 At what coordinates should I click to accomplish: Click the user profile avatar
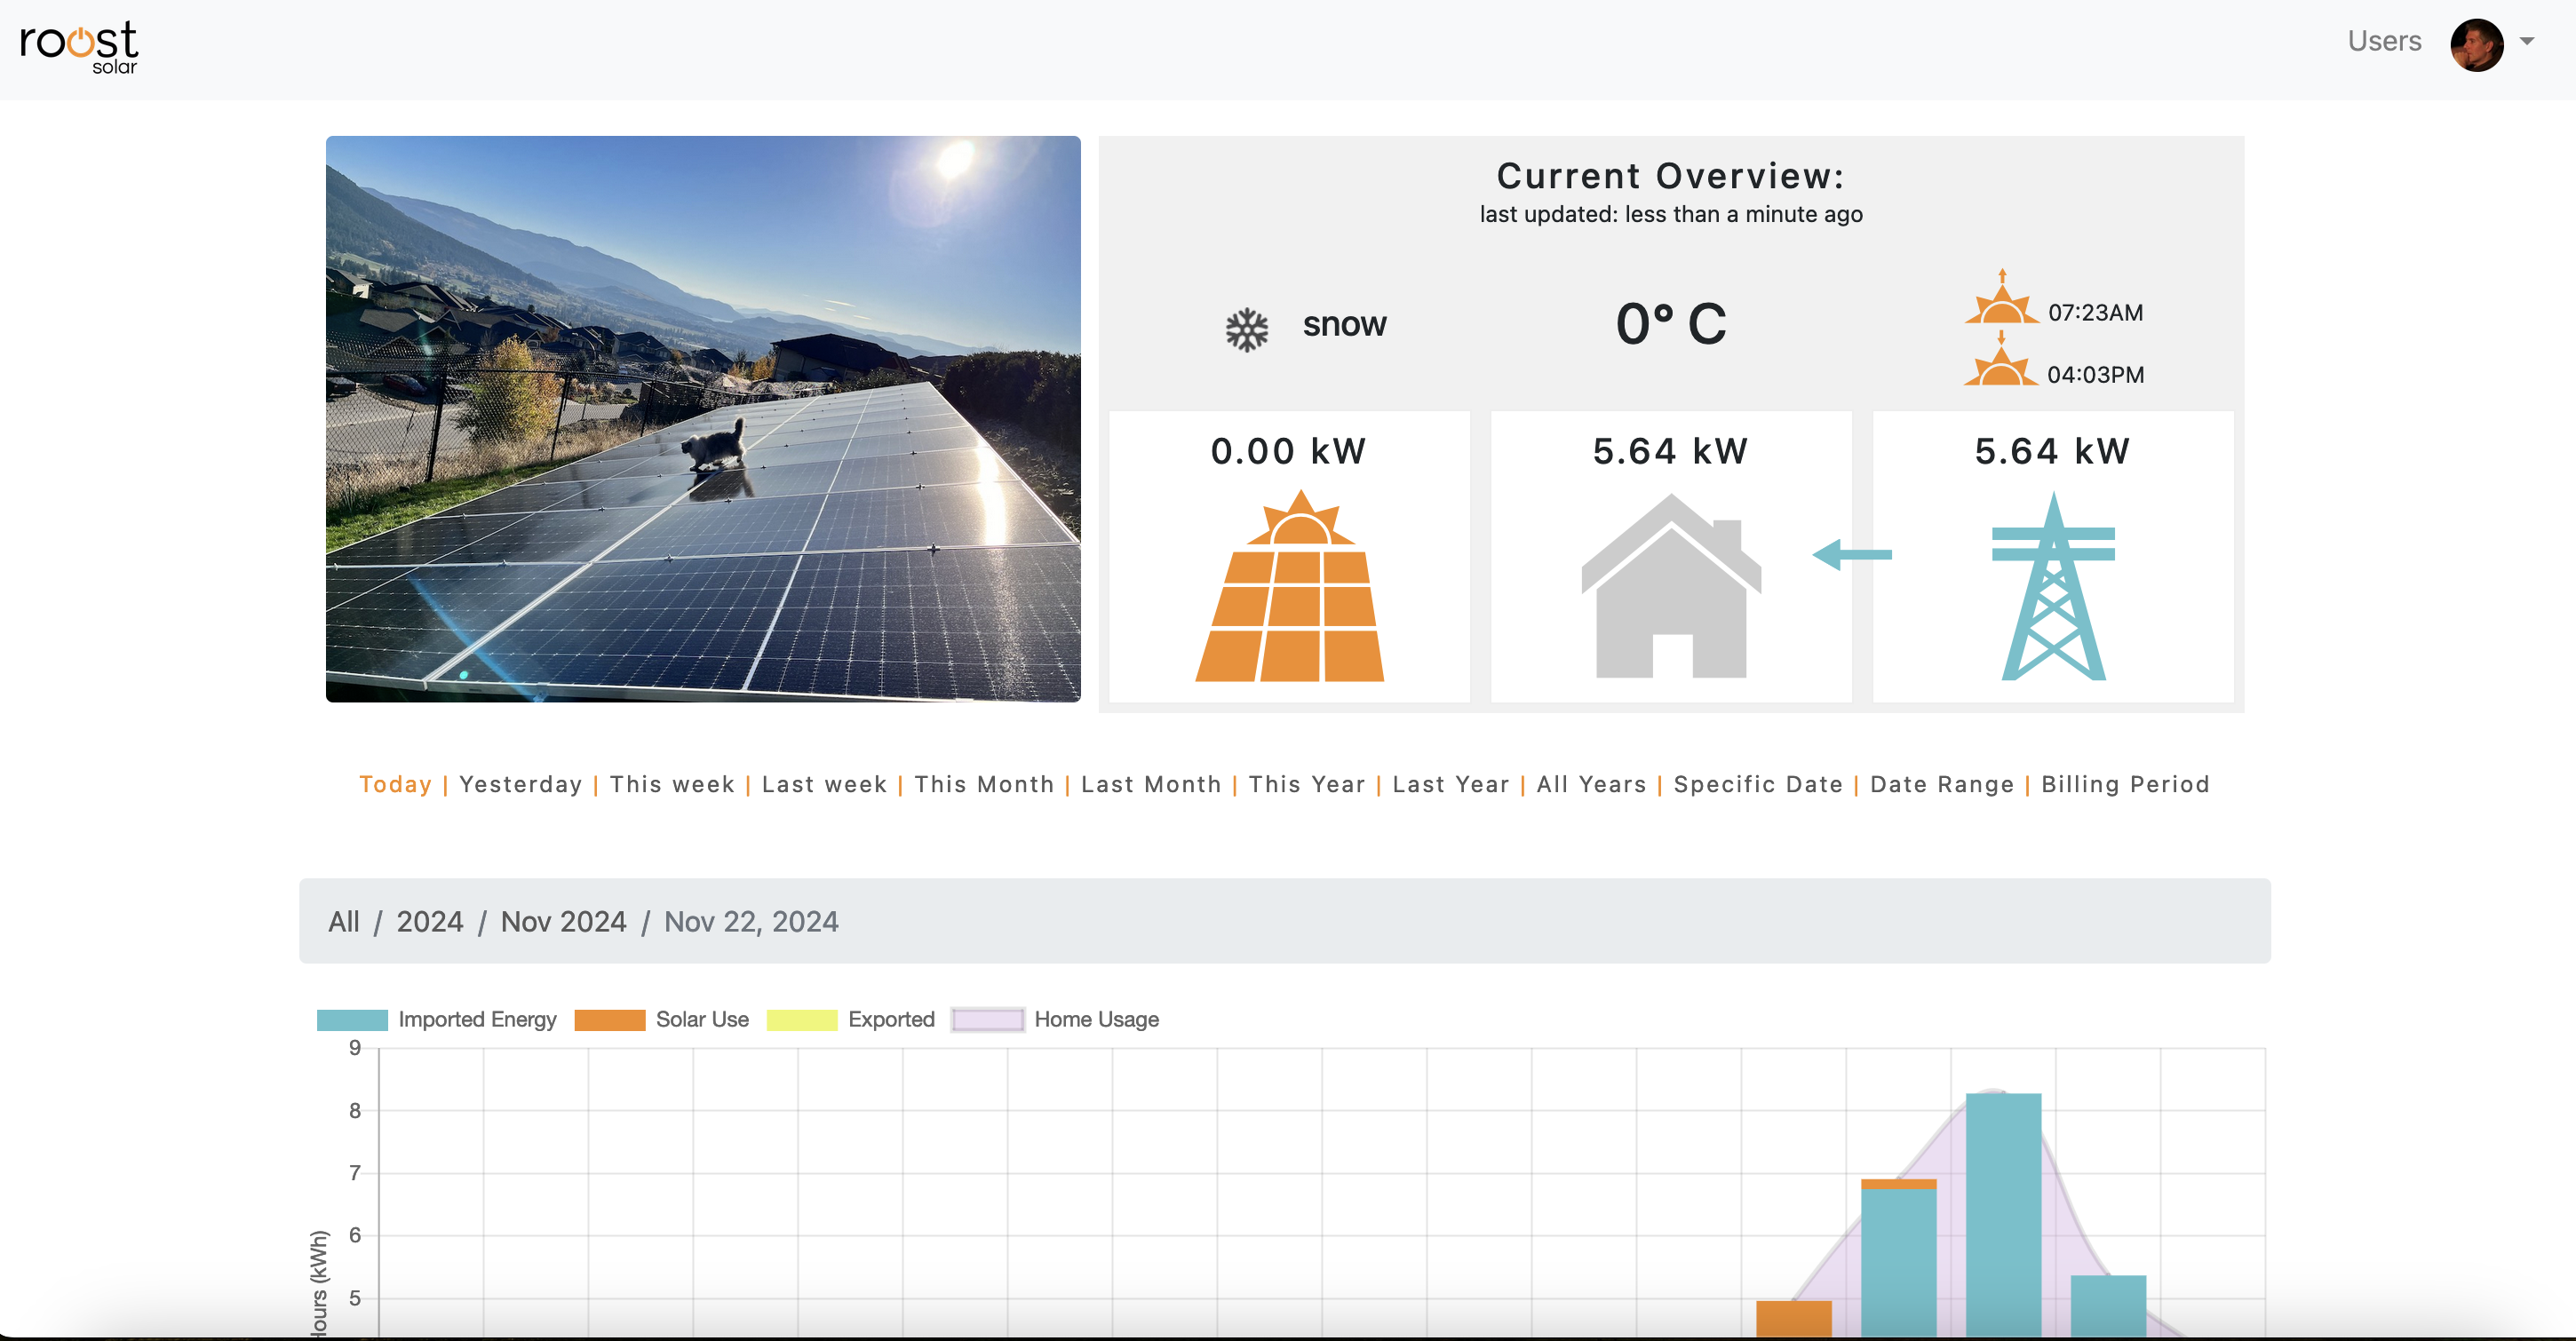click(x=2476, y=45)
